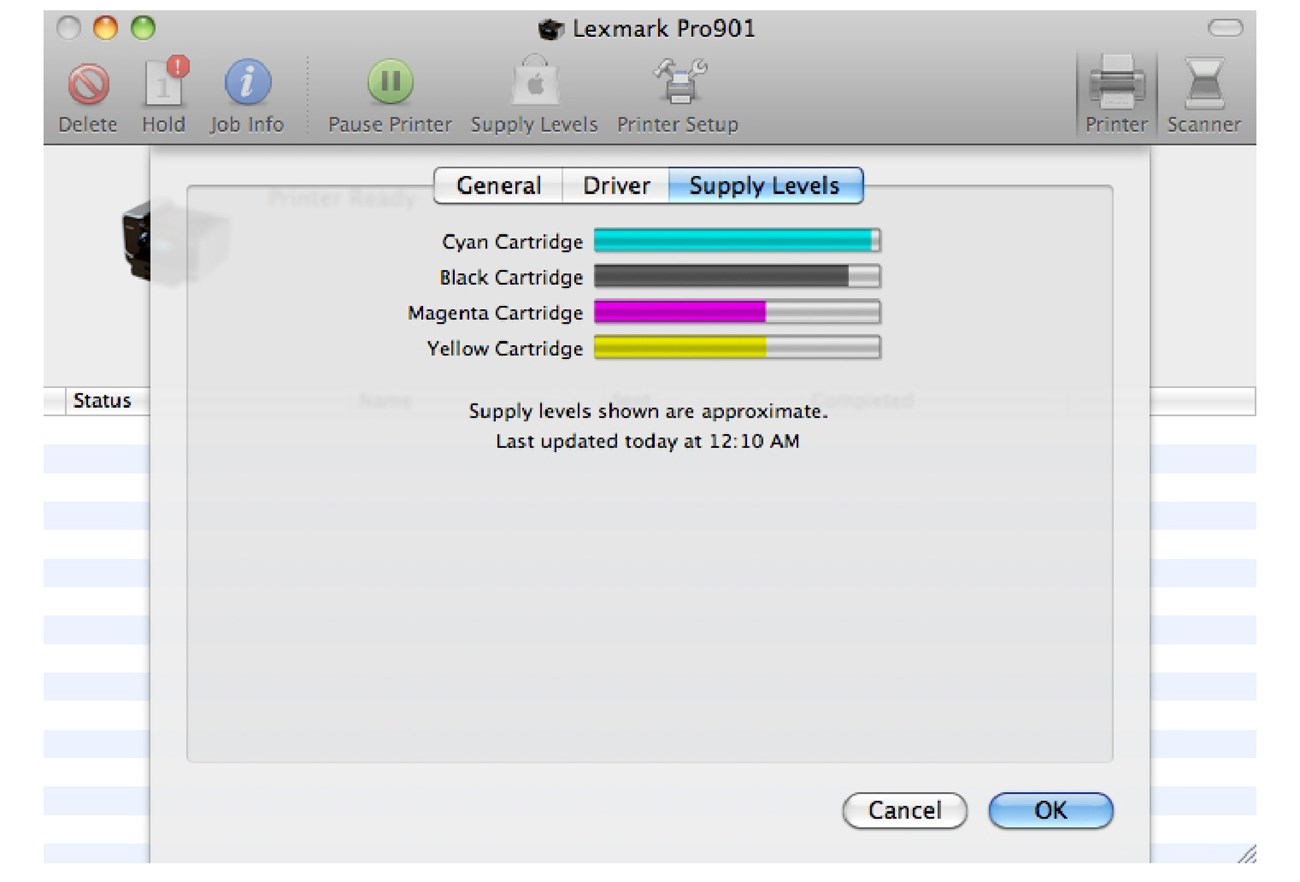
Task: Click the Delete job icon
Action: point(88,85)
